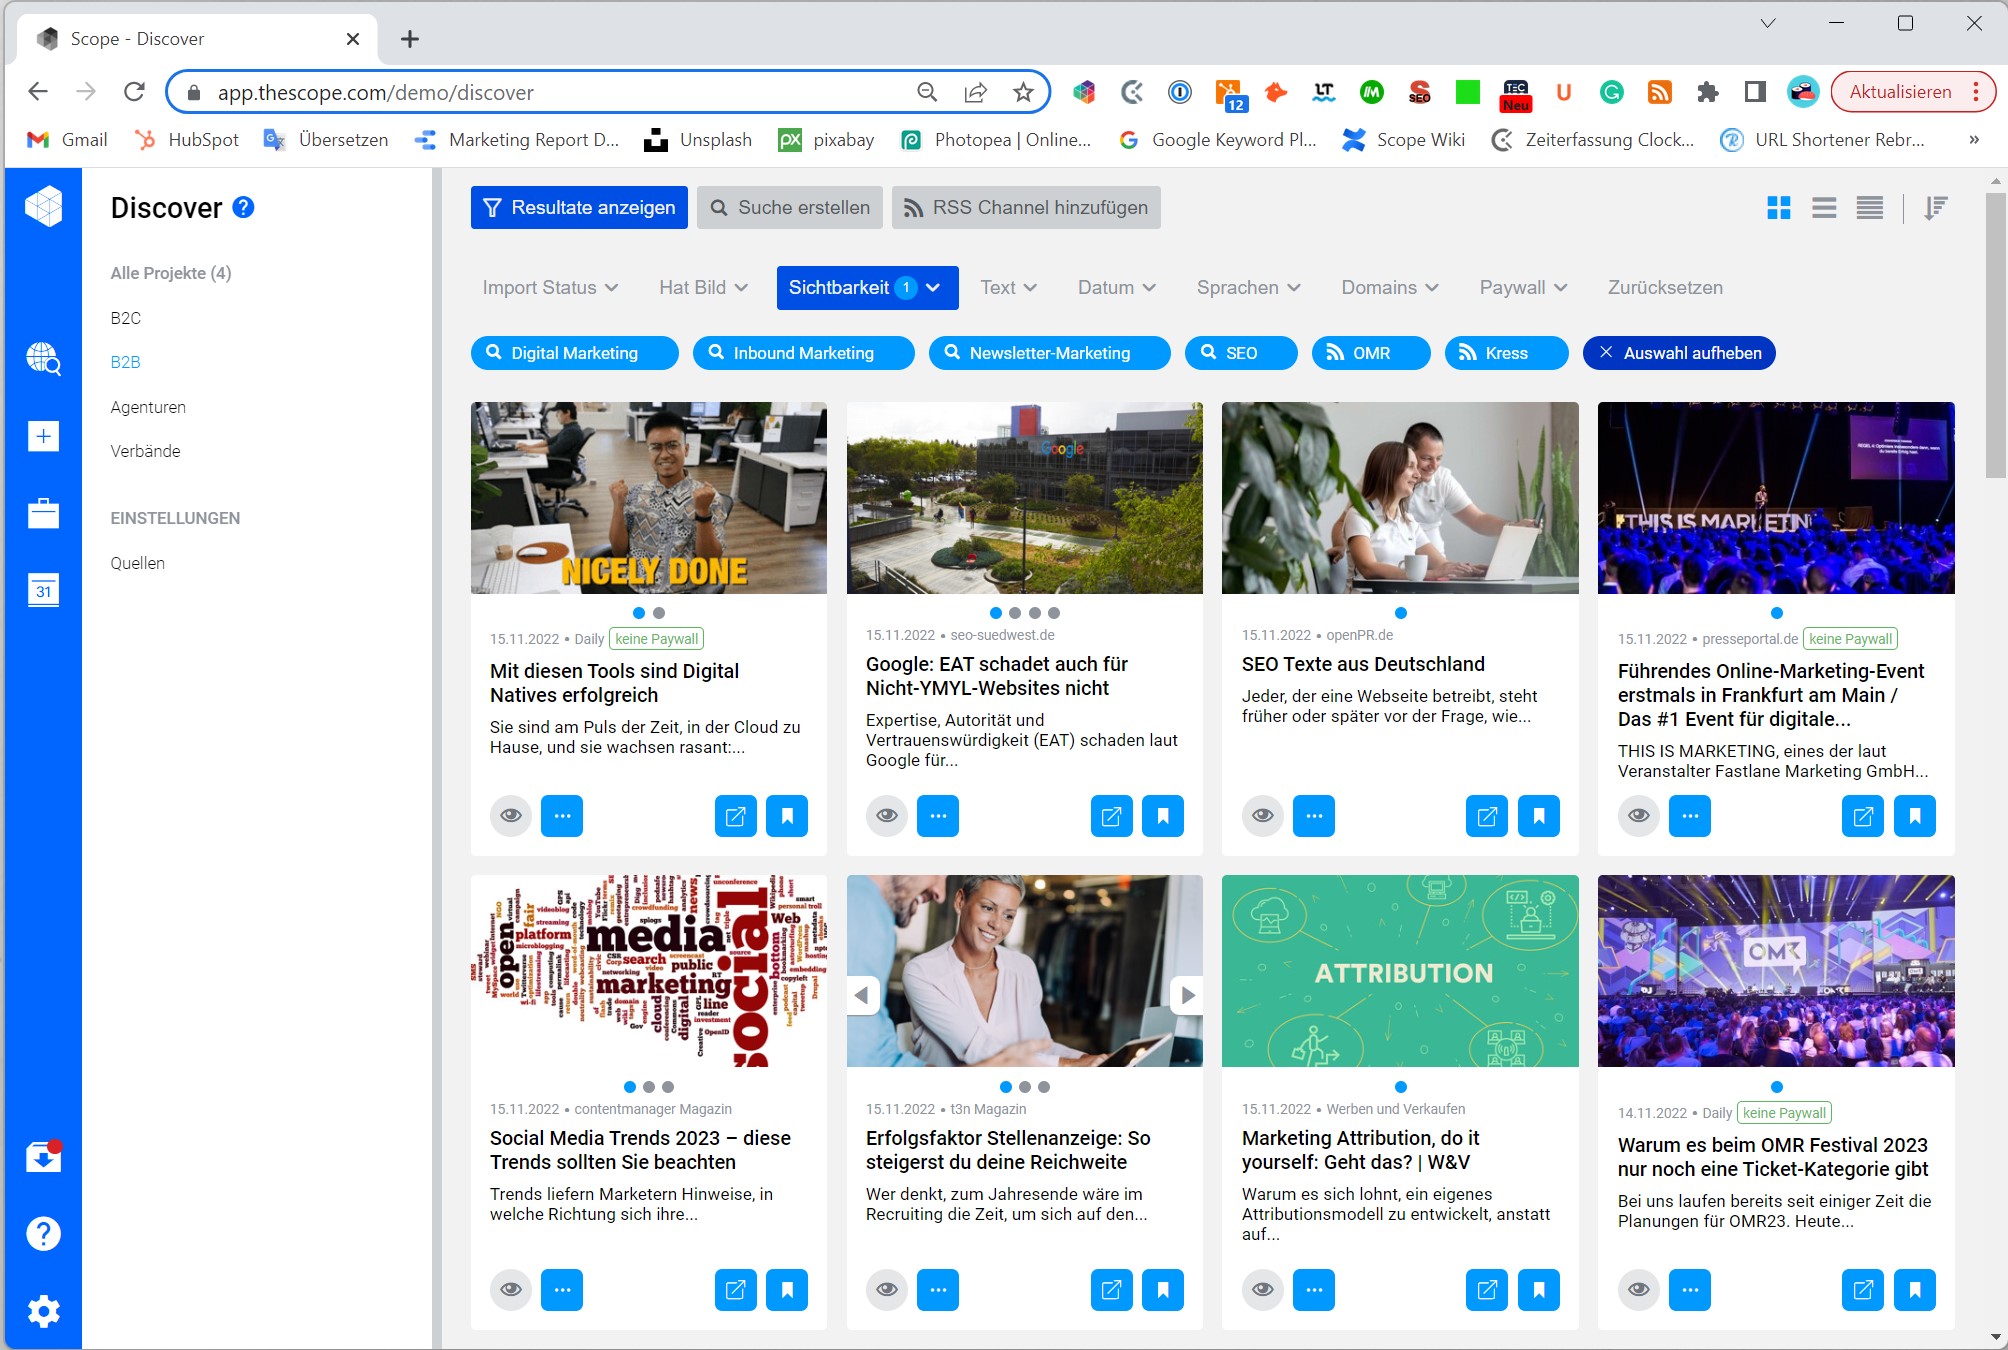Go to next image on Erfolgsfaktor Stellenanzeige card
This screenshot has width=2008, height=1350.
click(1187, 995)
